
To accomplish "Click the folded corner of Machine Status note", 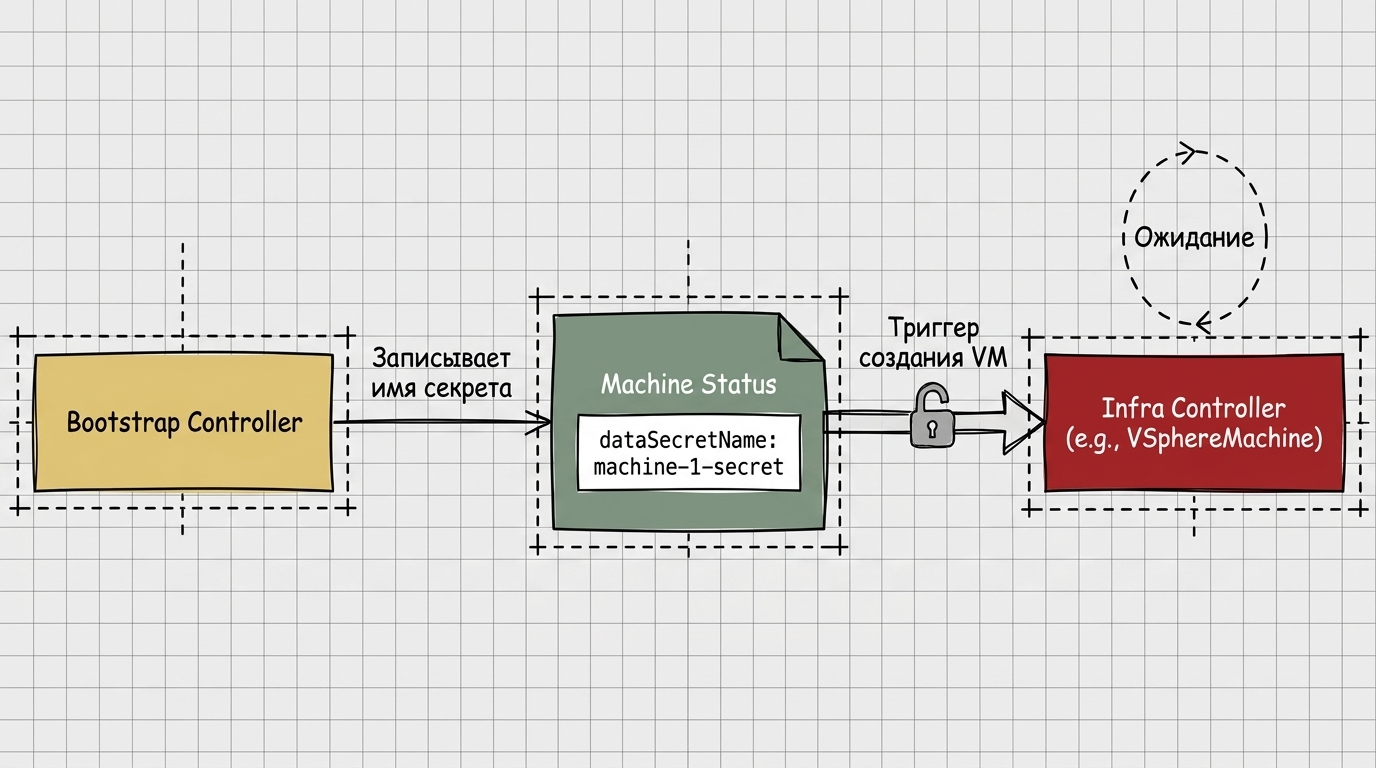I will tap(802, 337).
